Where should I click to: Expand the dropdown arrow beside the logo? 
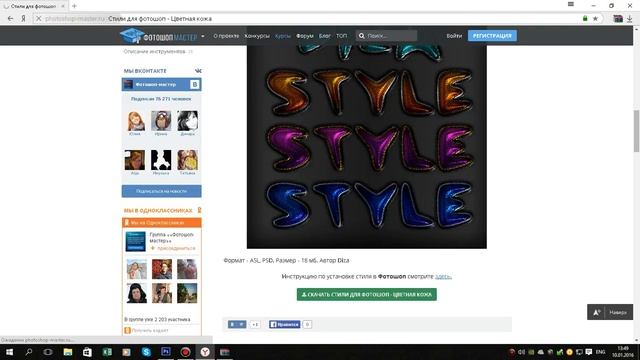[203, 36]
